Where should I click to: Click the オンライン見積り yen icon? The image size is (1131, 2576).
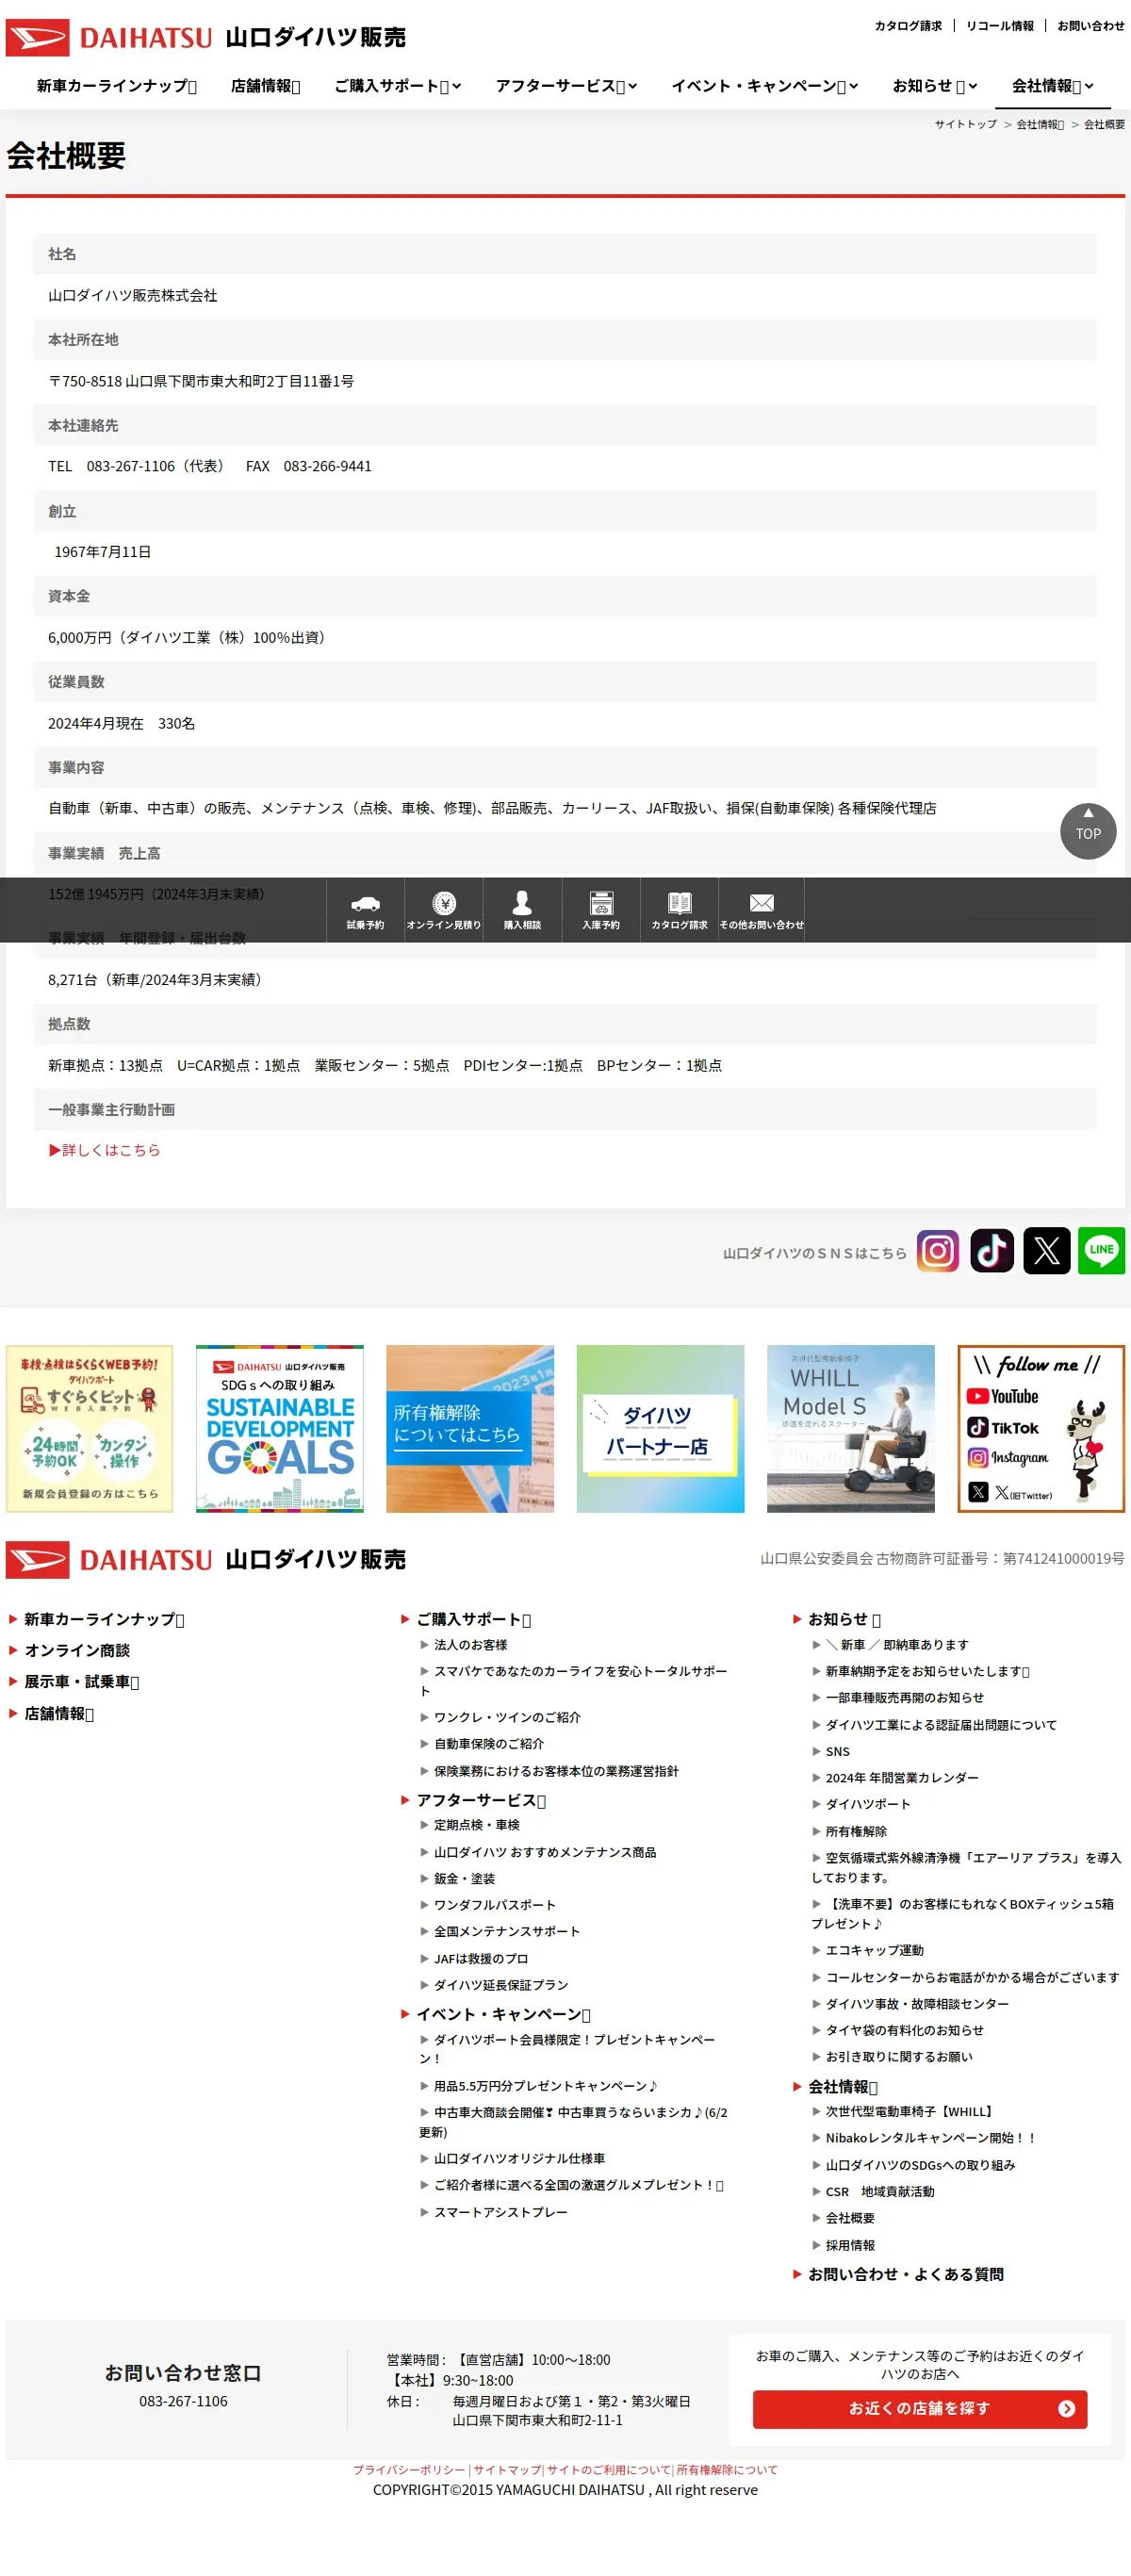point(444,903)
